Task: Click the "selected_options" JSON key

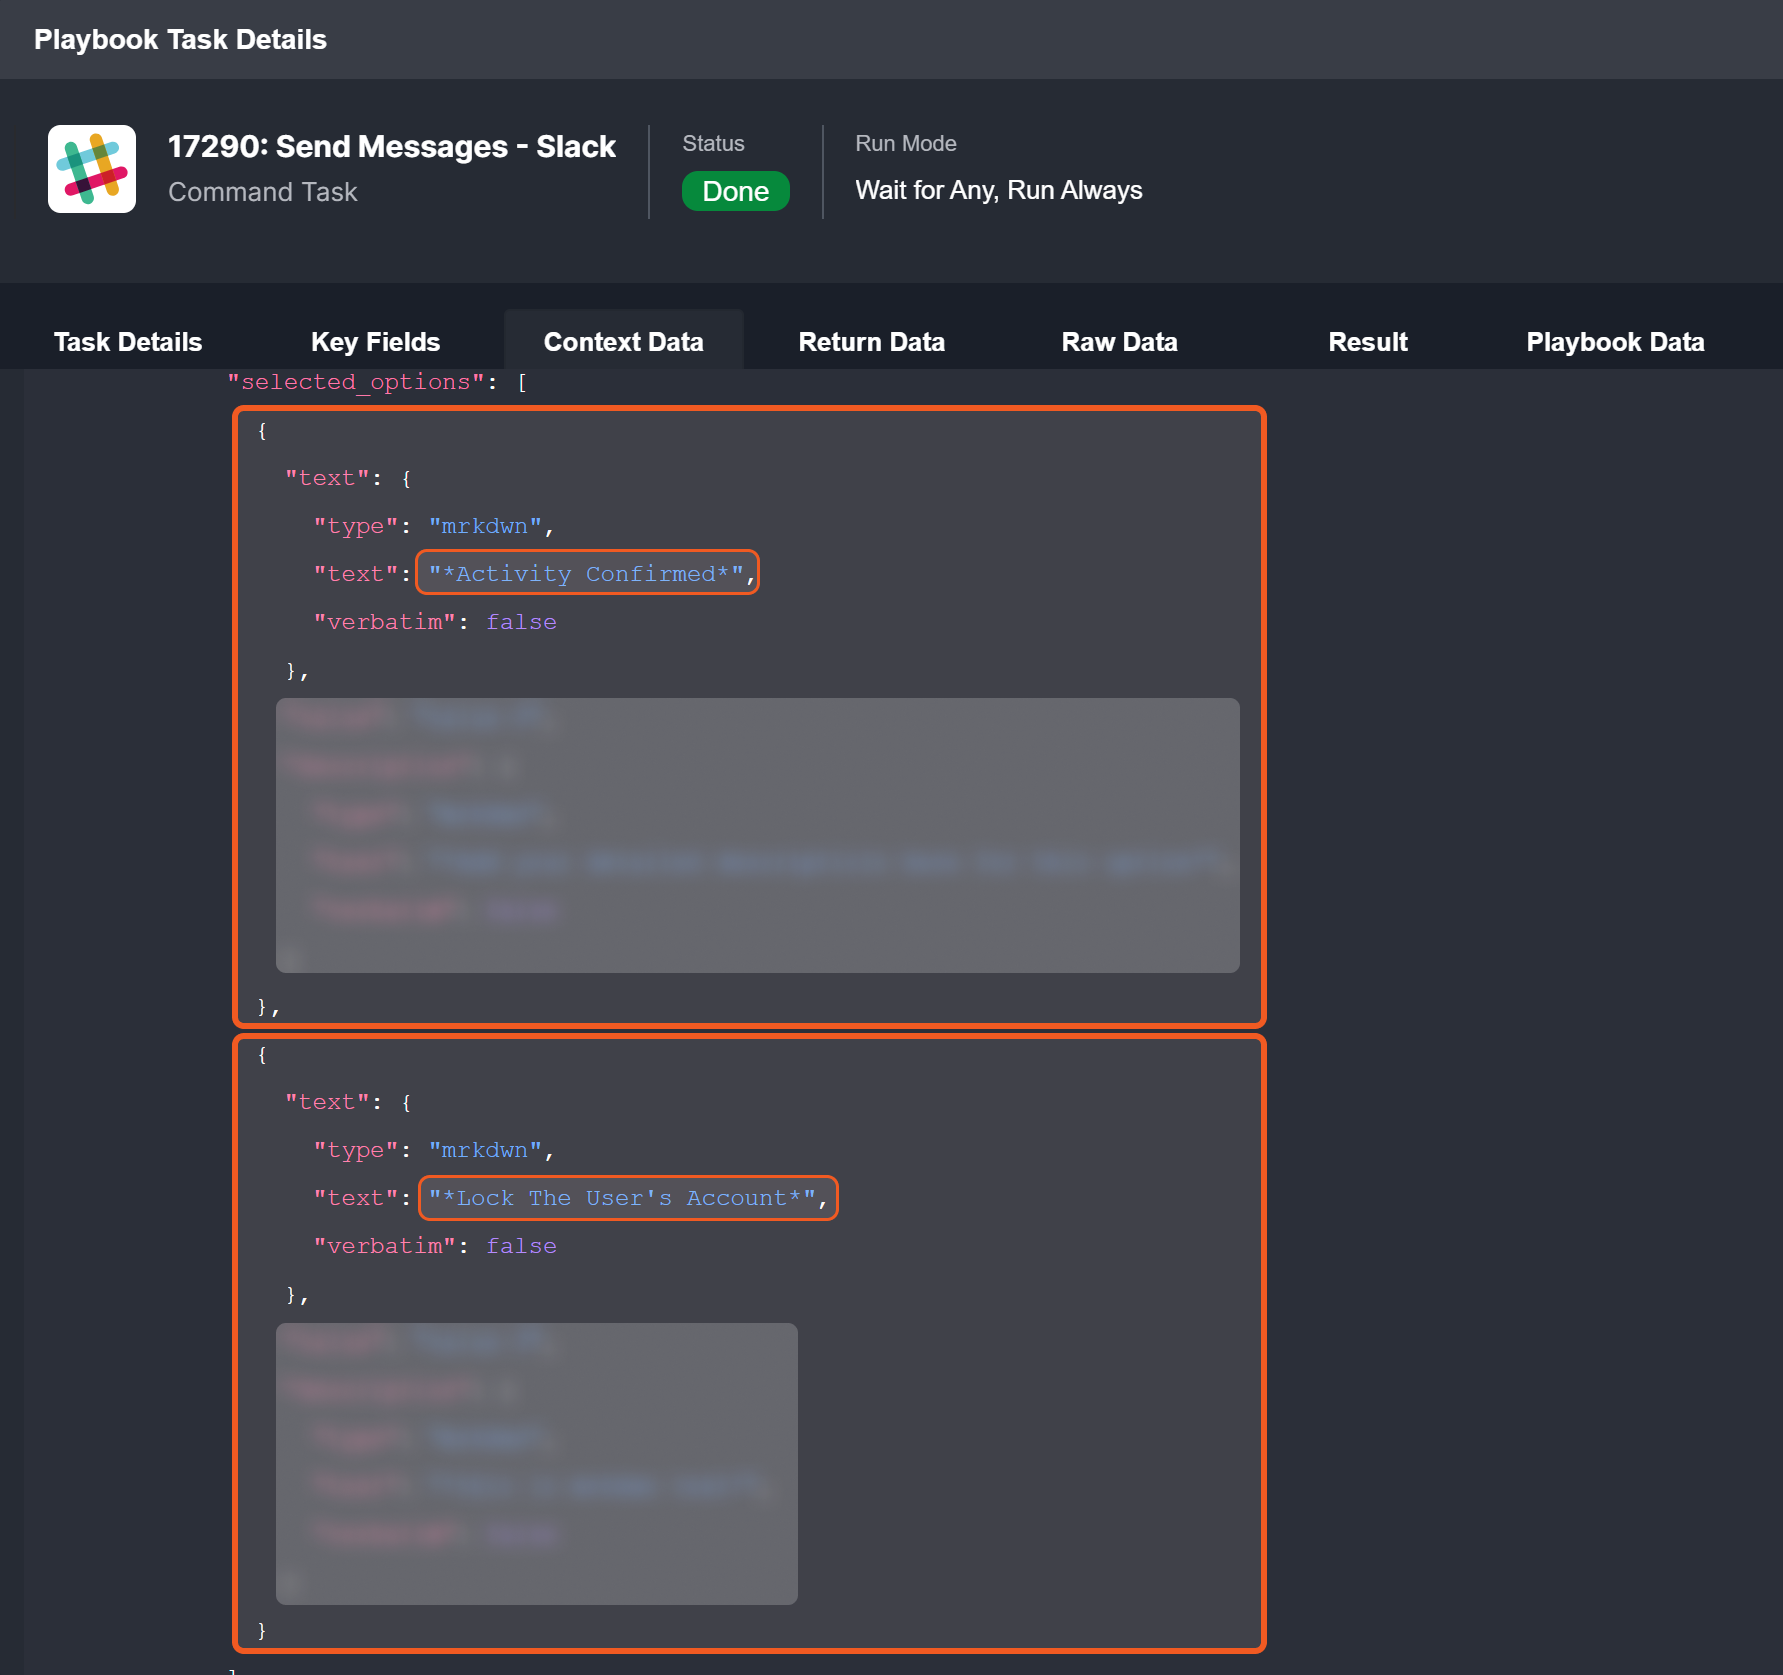Action: click(355, 382)
